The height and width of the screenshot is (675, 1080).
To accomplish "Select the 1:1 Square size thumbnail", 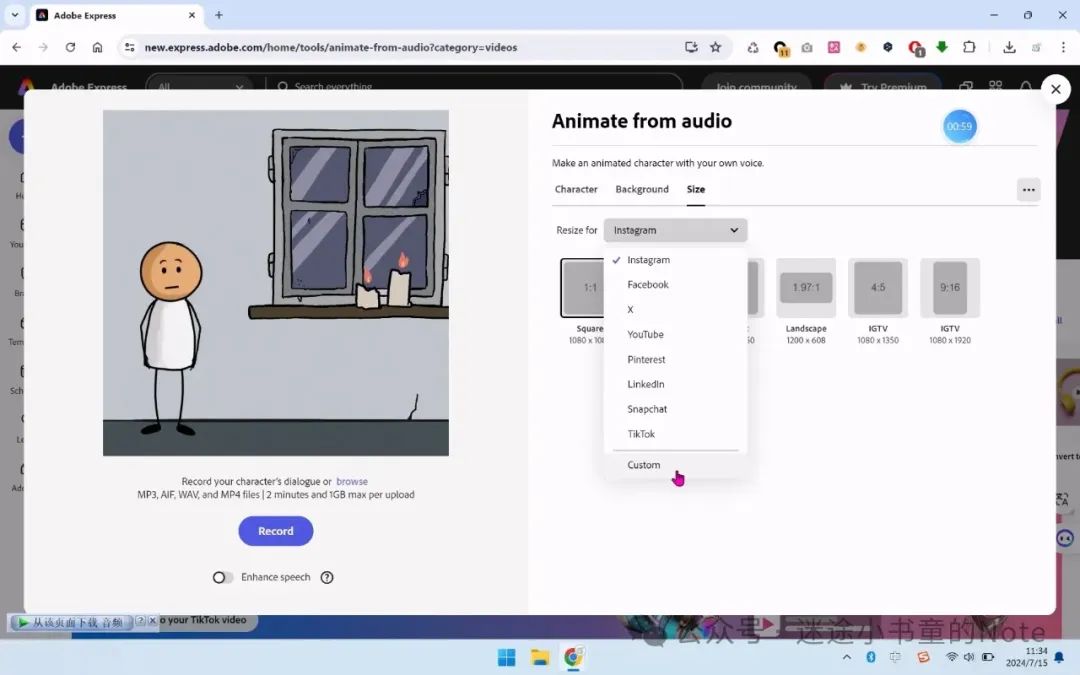I will click(583, 288).
